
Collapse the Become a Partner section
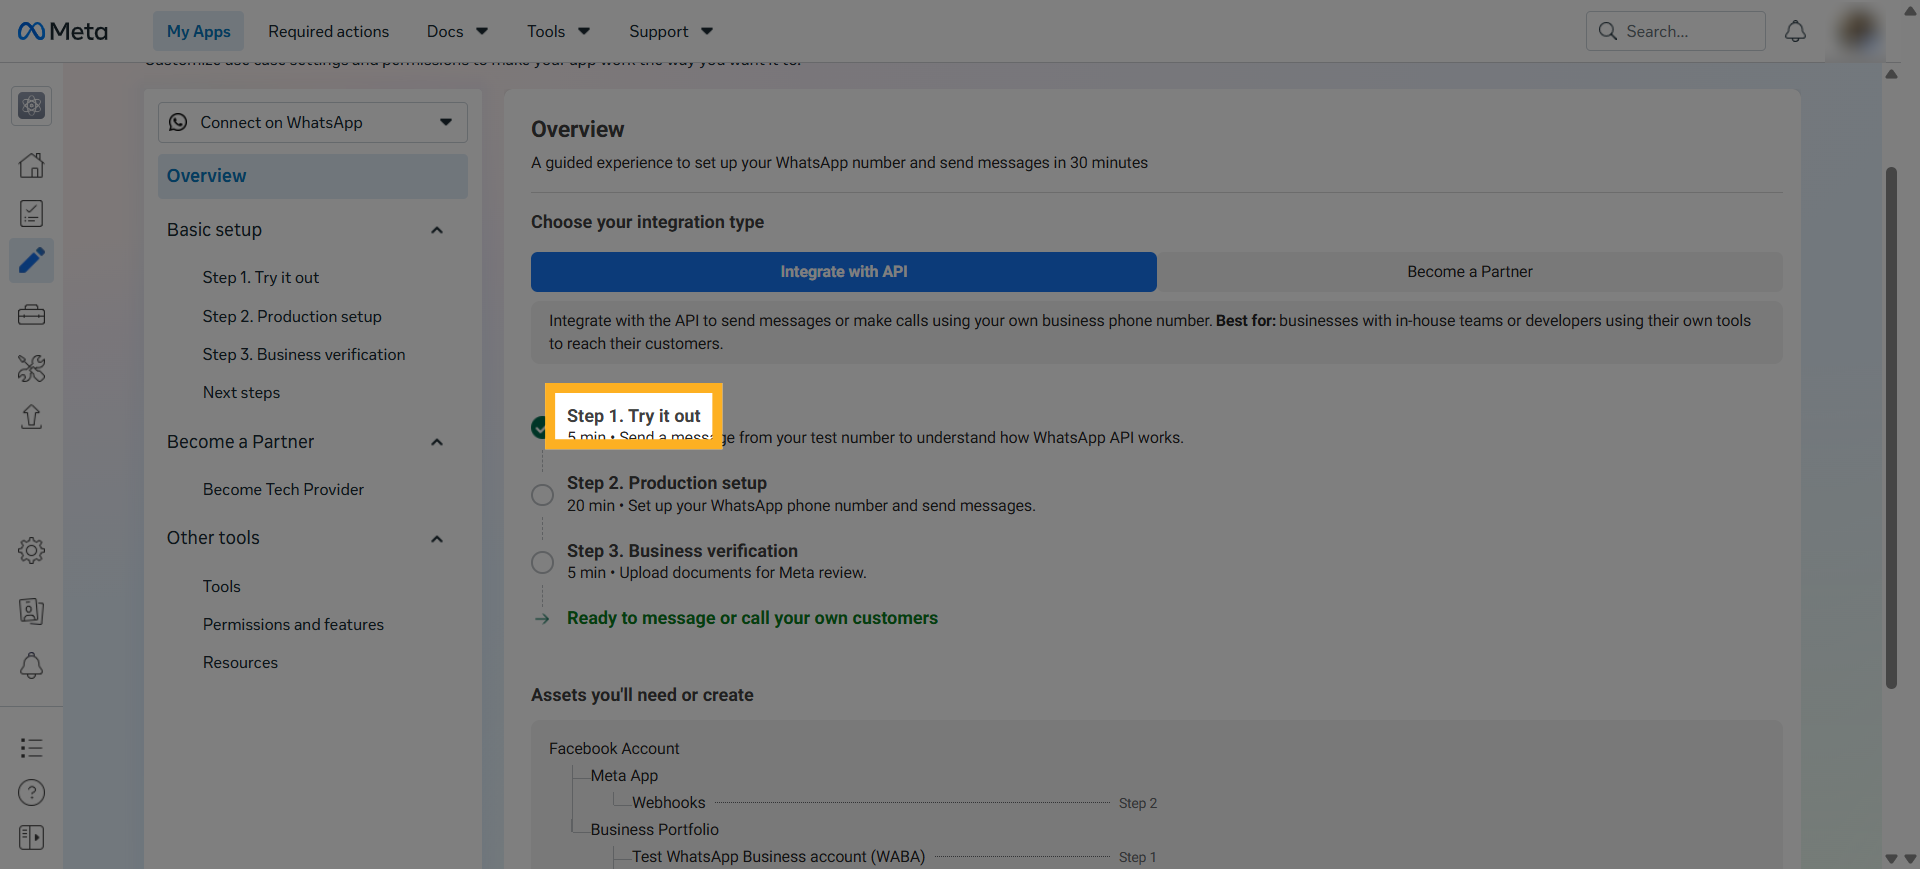(x=437, y=442)
